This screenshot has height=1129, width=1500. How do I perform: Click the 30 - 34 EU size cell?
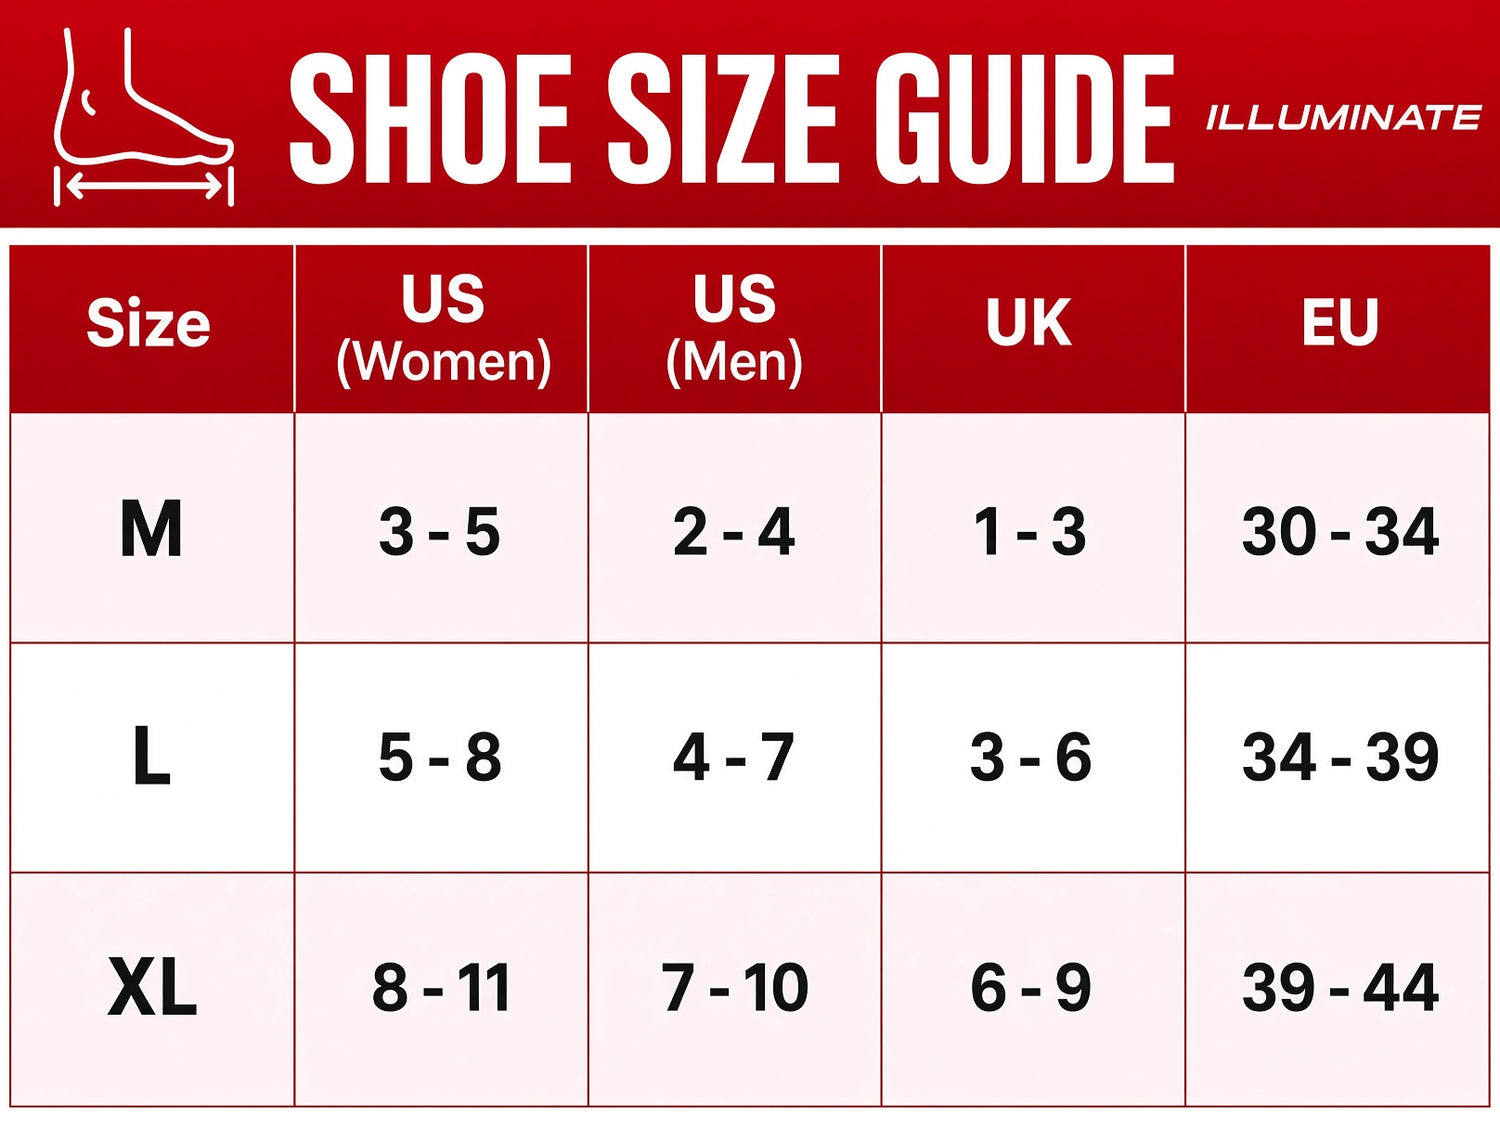pyautogui.click(x=1338, y=528)
